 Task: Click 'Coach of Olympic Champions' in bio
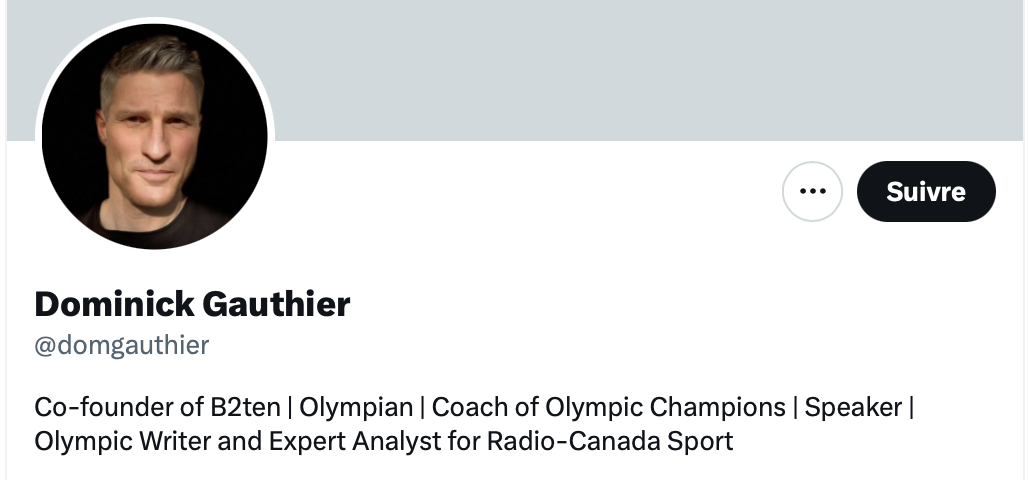tap(608, 408)
